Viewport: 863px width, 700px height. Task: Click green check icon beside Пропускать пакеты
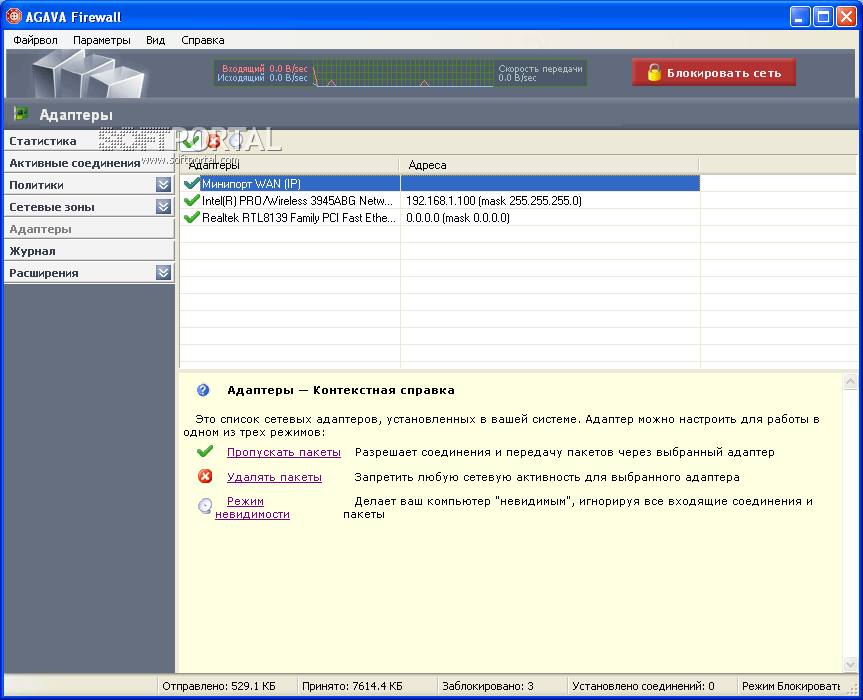coord(205,451)
